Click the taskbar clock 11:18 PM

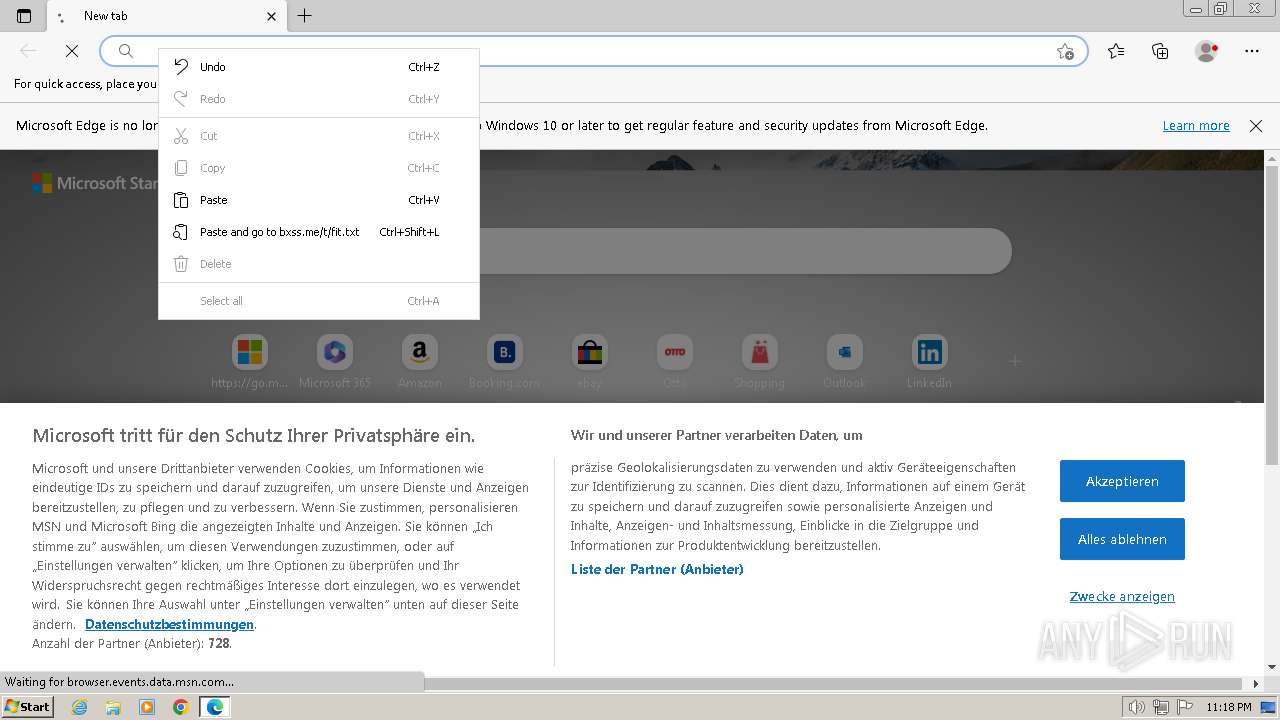1229,707
